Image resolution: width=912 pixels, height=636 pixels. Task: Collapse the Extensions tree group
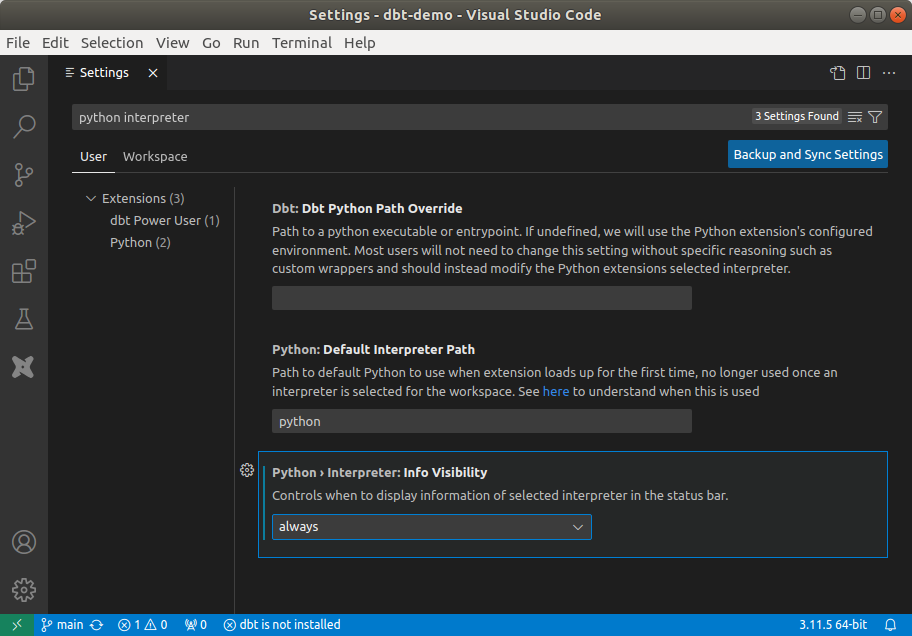pyautogui.click(x=92, y=198)
